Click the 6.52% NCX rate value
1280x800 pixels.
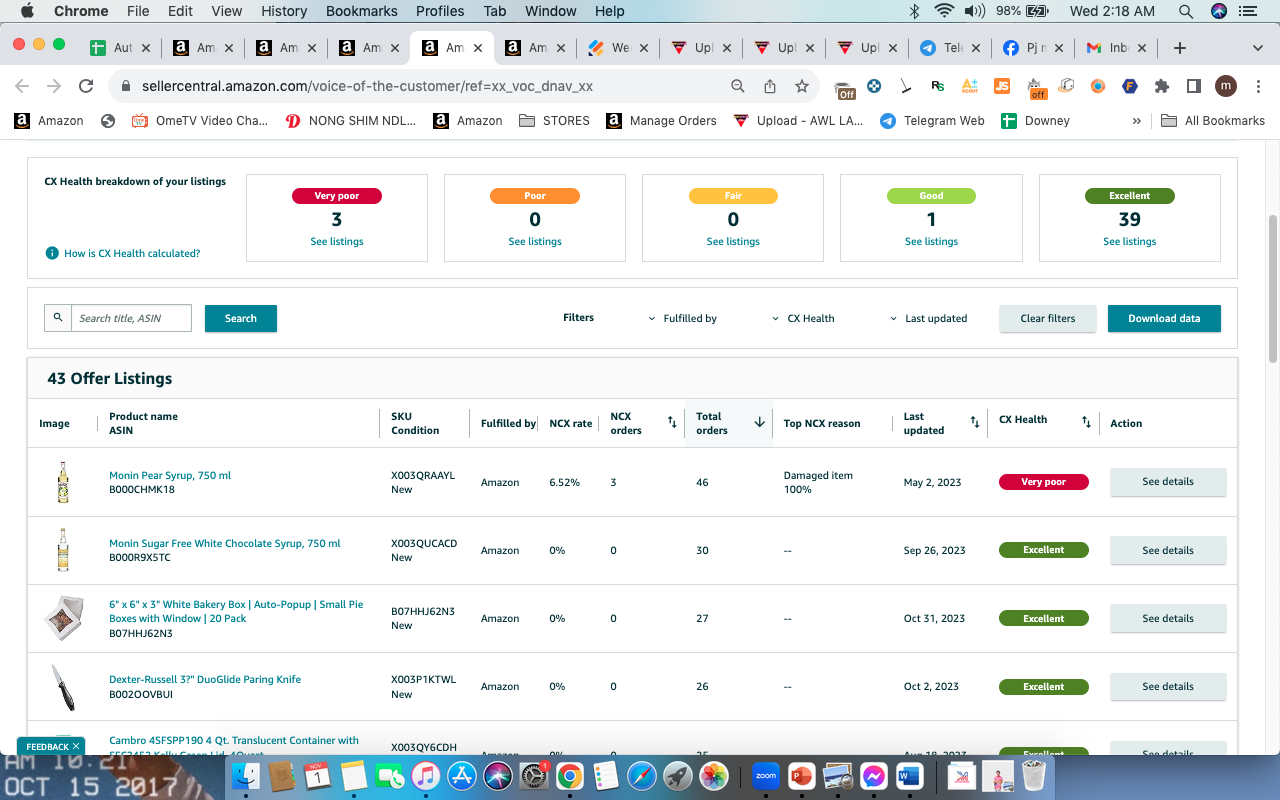tap(564, 482)
